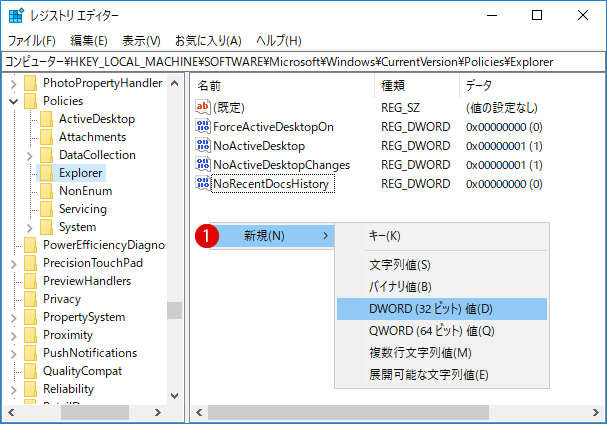Click the PreviewHandlers folder icon
Screen dimensions: 607x424
30,281
